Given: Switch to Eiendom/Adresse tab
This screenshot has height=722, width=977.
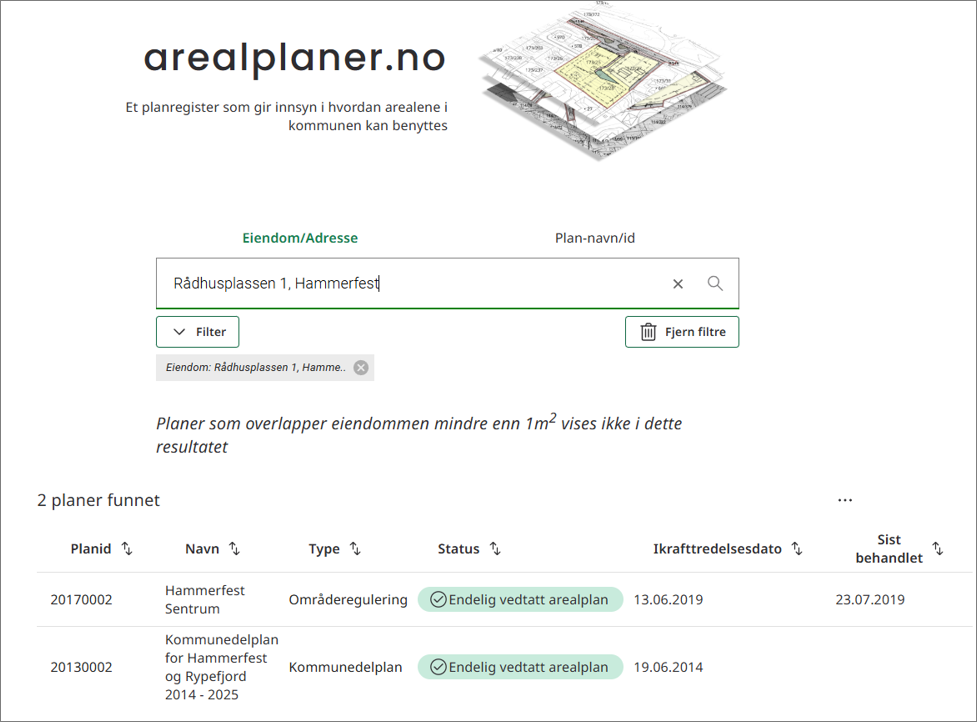Looking at the screenshot, I should click(x=300, y=238).
